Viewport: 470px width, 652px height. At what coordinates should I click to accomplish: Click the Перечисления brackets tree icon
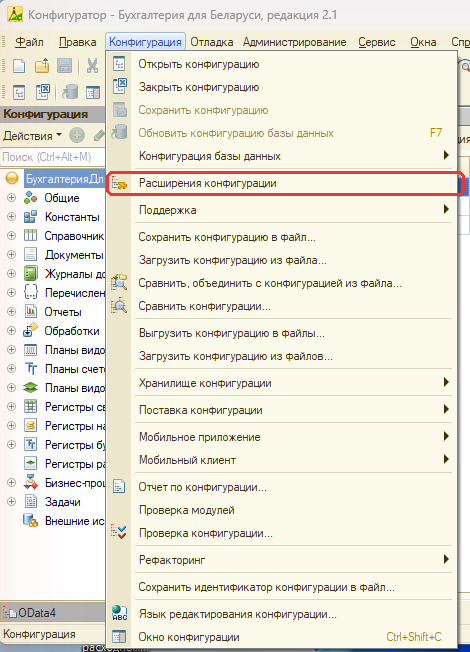click(x=30, y=292)
